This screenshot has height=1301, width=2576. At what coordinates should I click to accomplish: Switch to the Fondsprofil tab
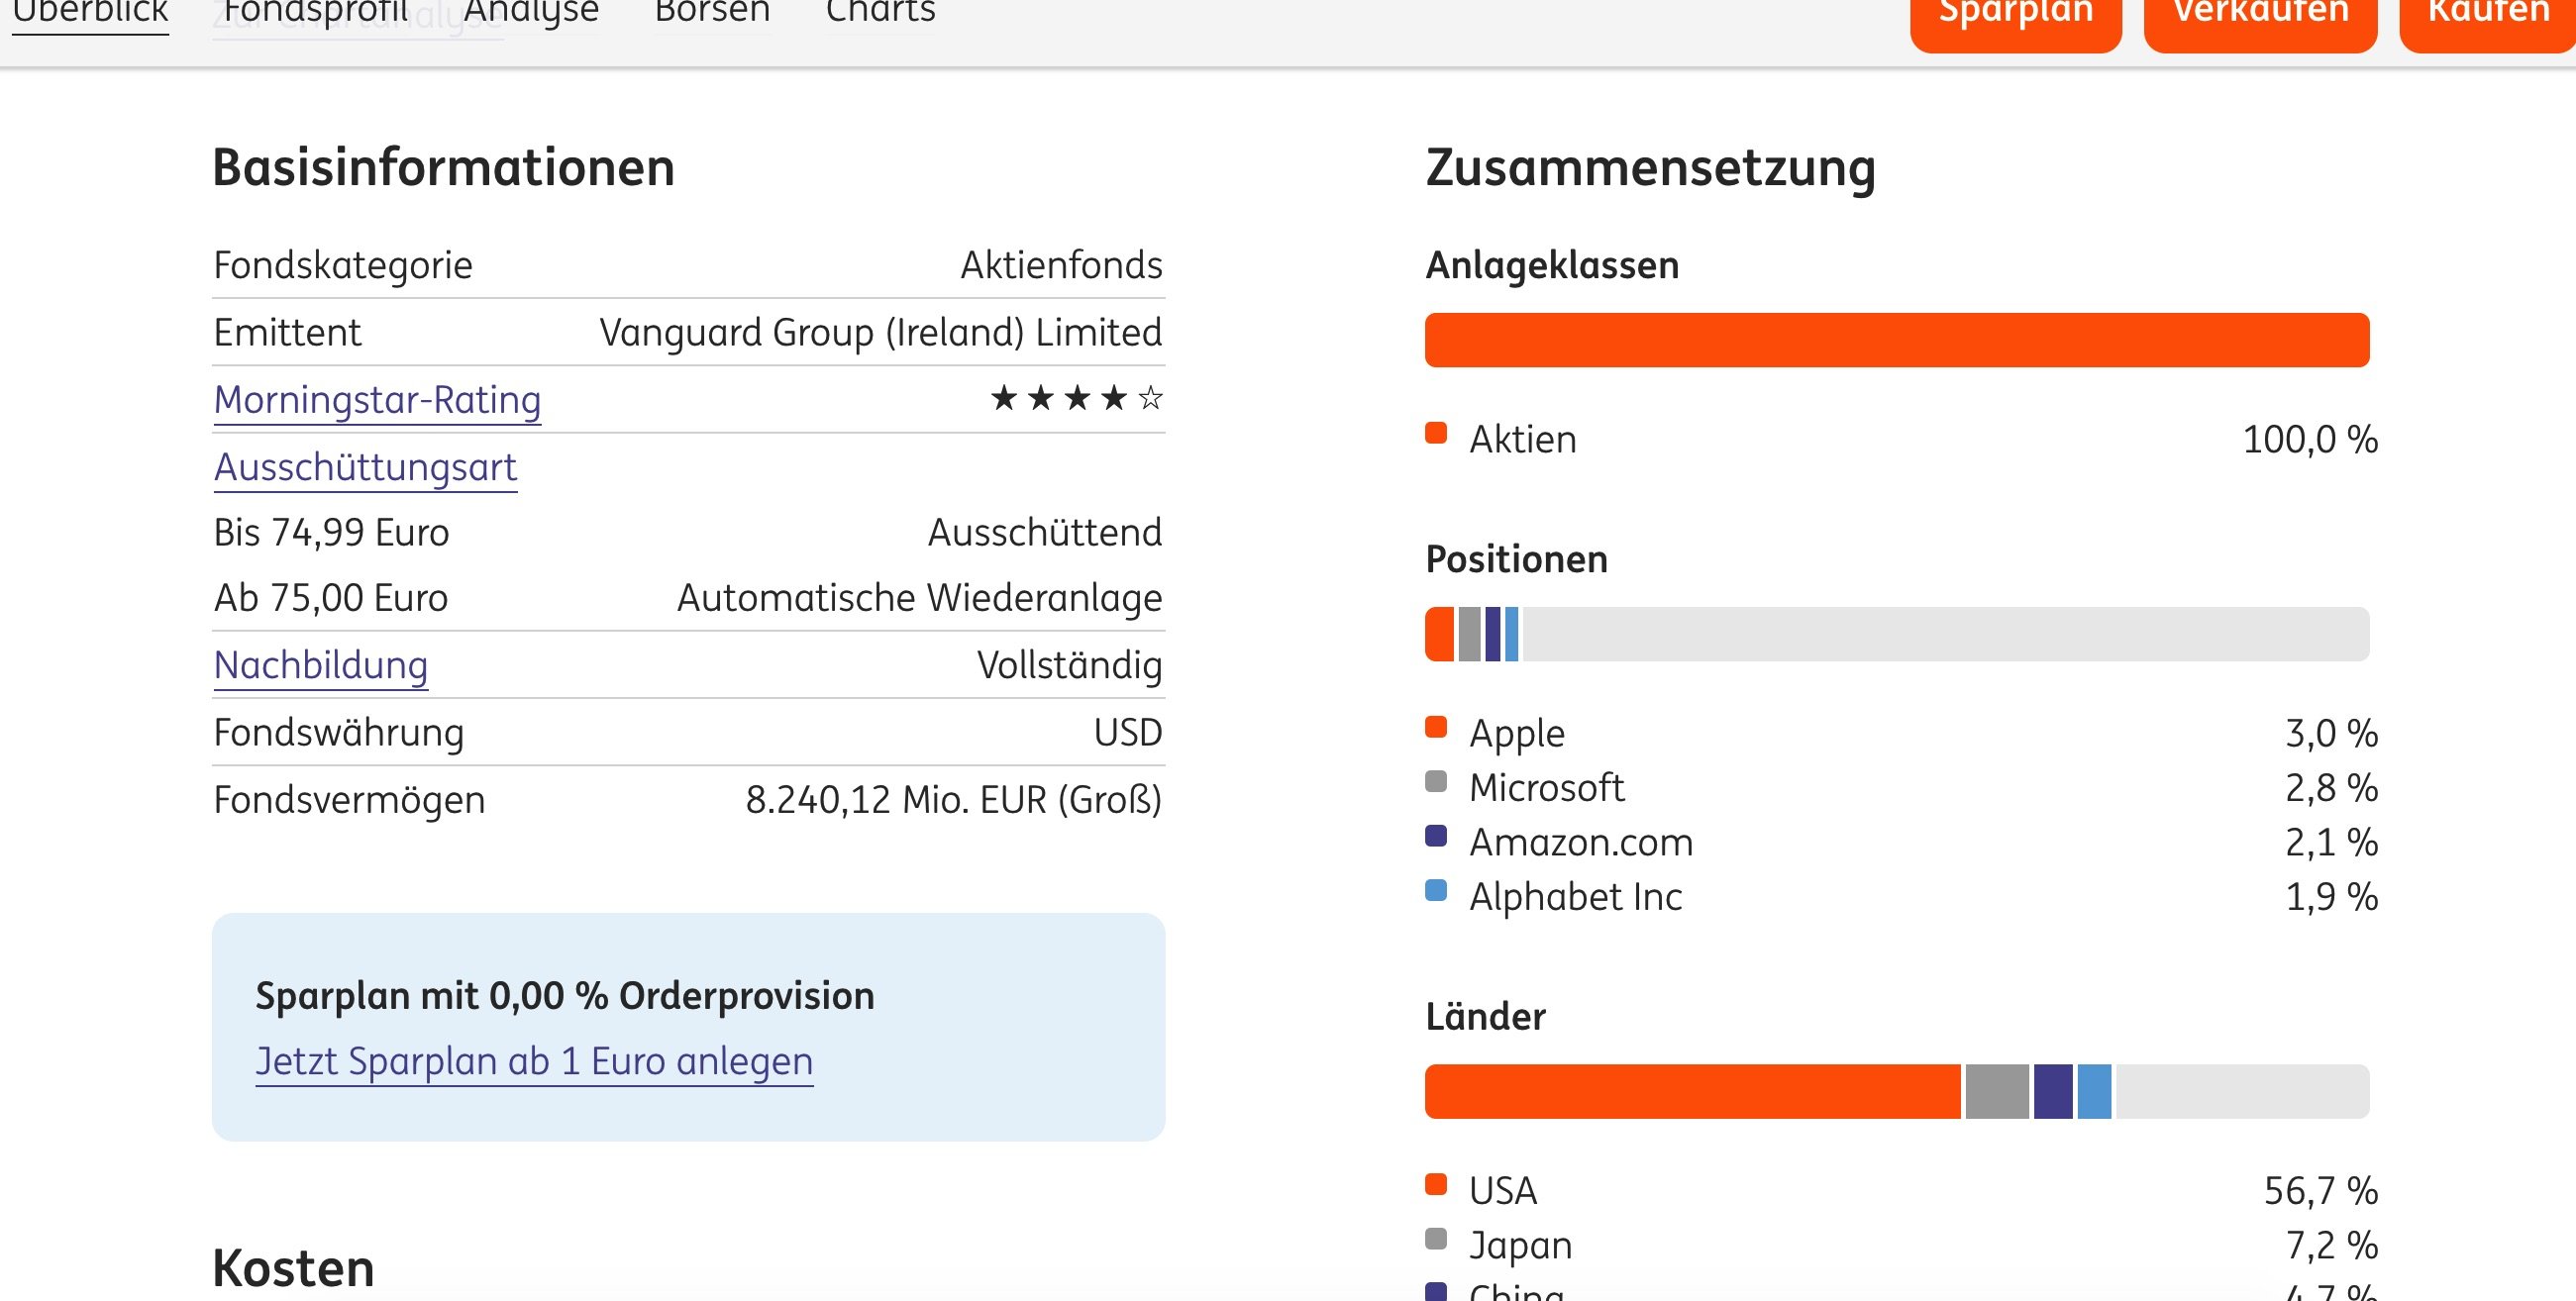point(316,12)
